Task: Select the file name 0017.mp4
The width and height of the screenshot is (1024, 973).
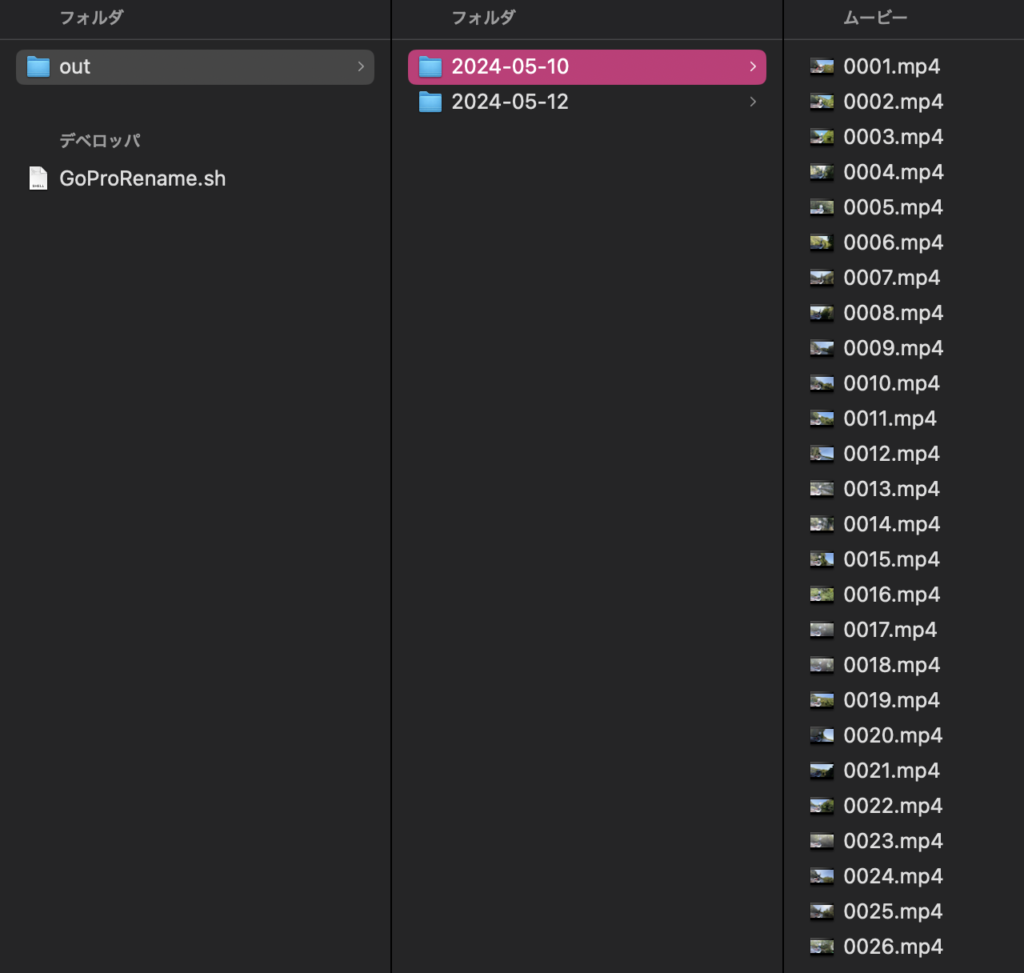Action: pyautogui.click(x=889, y=630)
